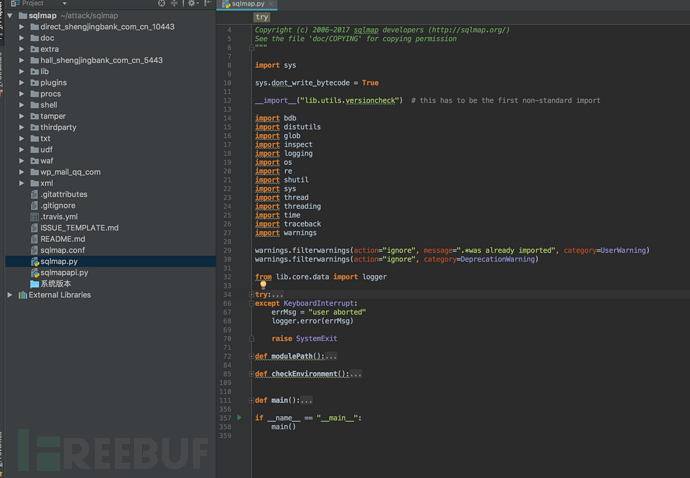Select the .gitattributes file icon
Screen dimensions: 690x478
[34, 195]
